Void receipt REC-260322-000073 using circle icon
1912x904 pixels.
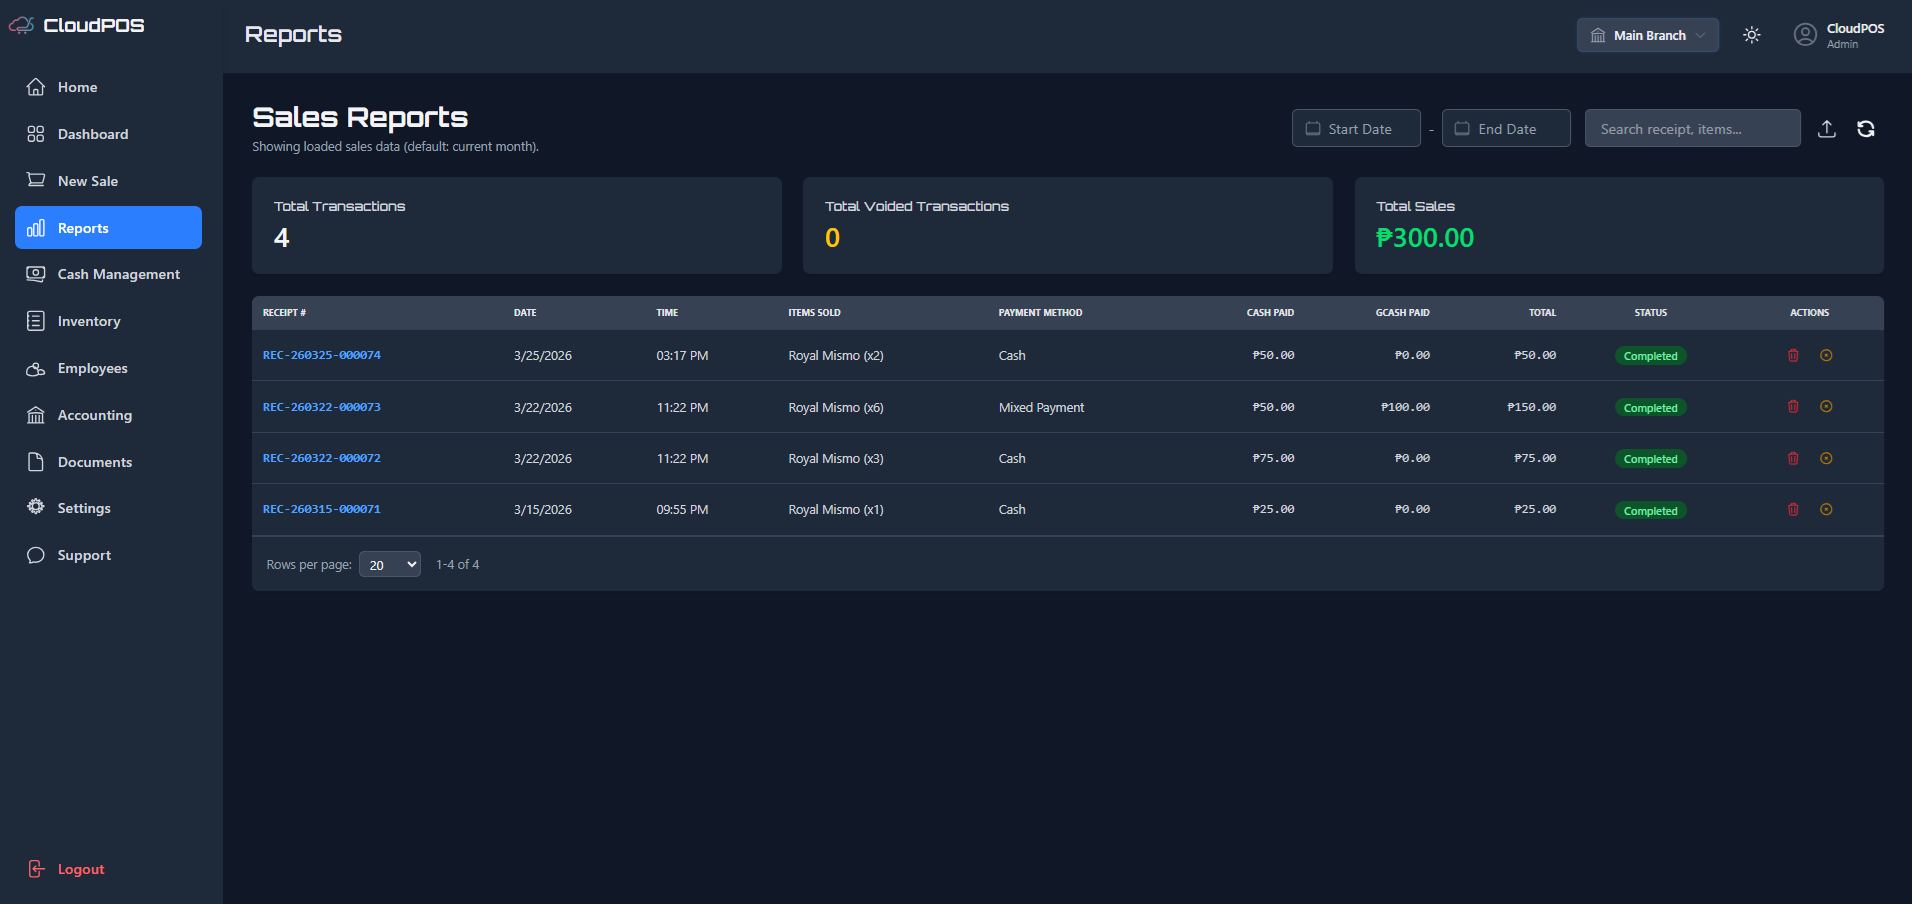coord(1826,406)
